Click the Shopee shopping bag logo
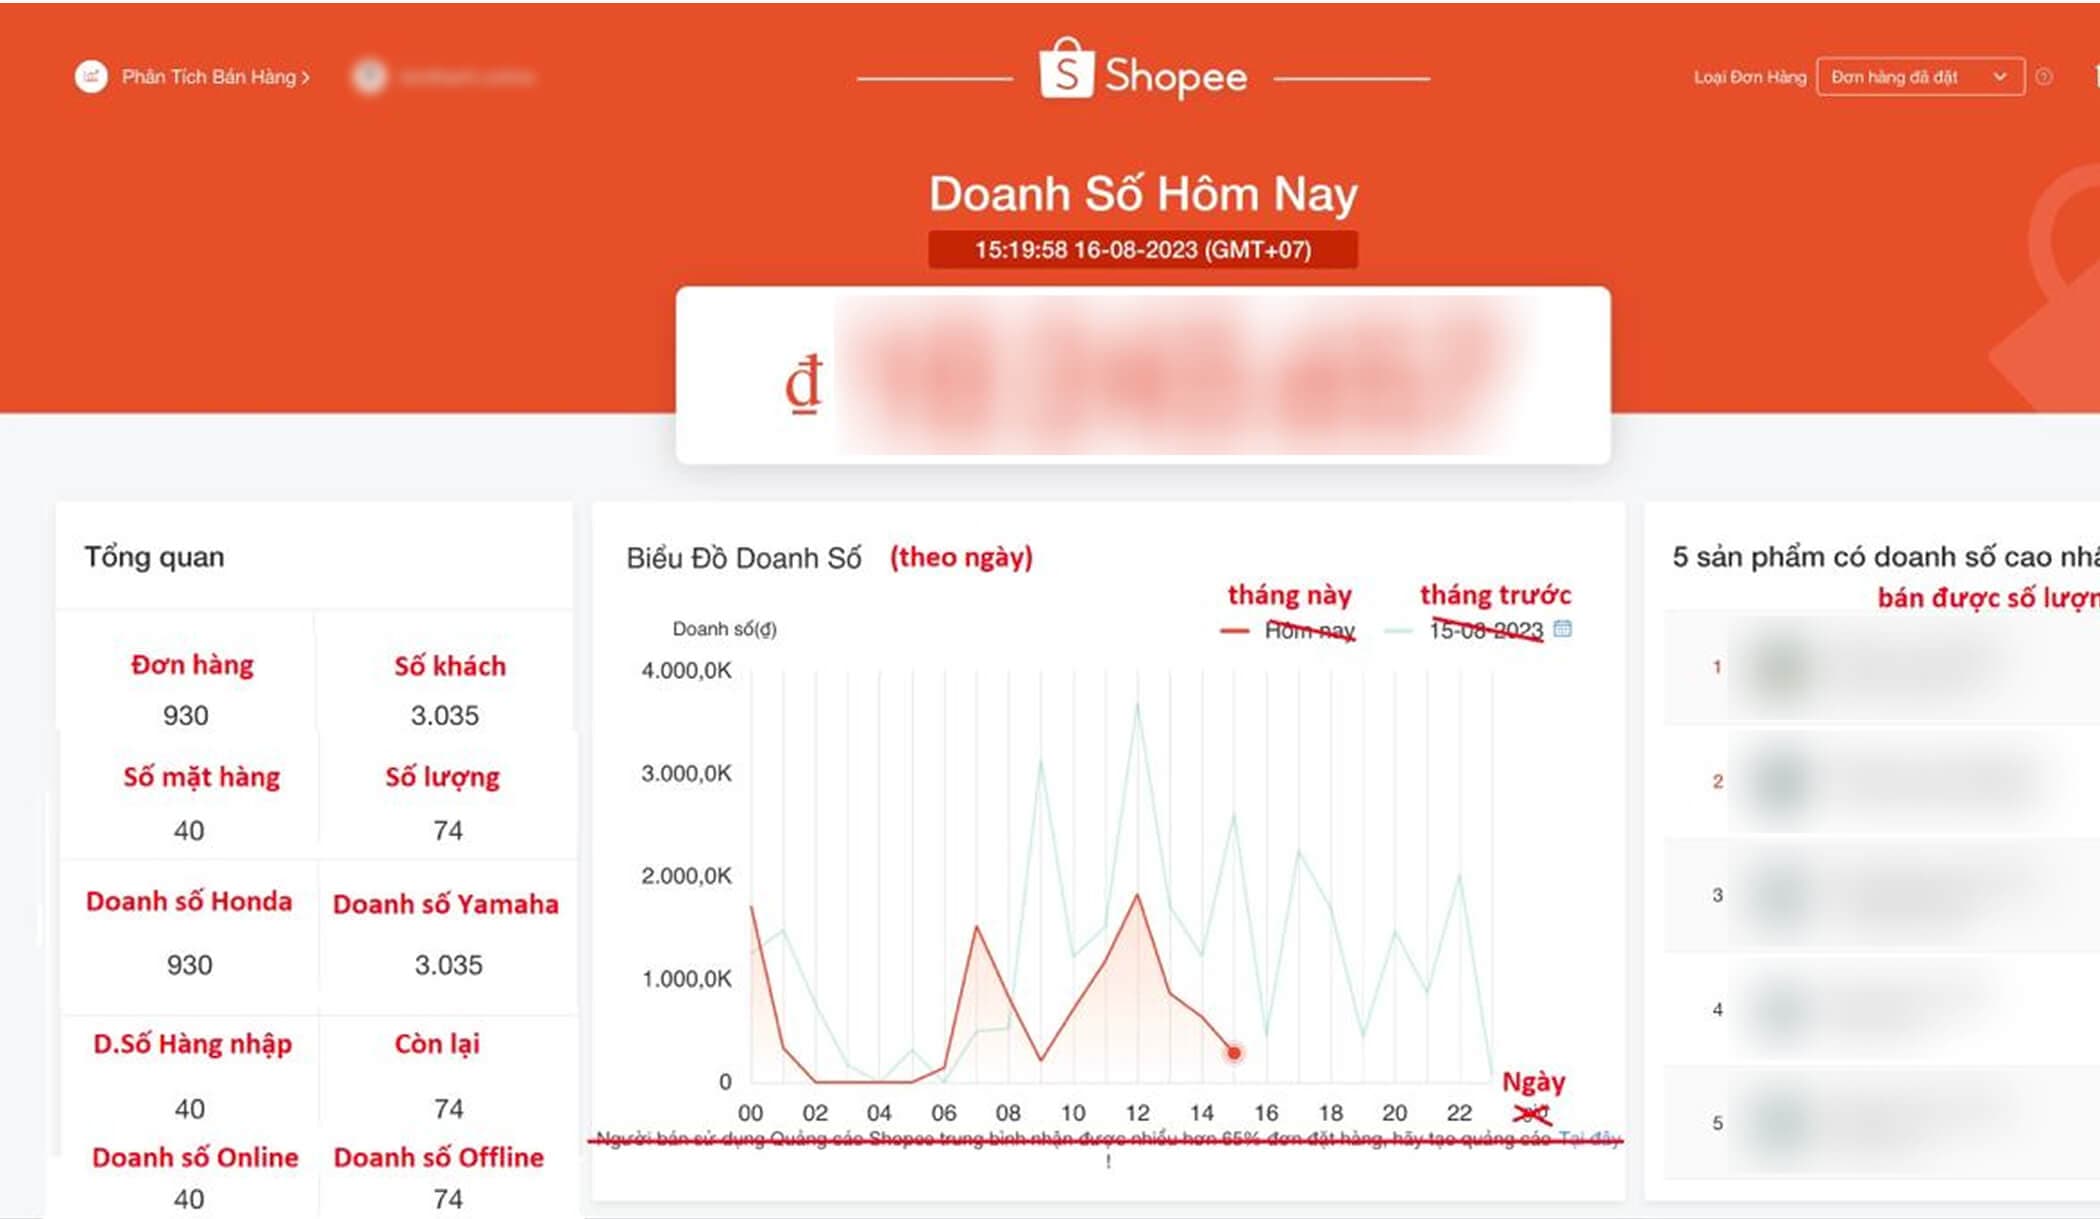Screen dimensions: 2100x1219 1066,70
